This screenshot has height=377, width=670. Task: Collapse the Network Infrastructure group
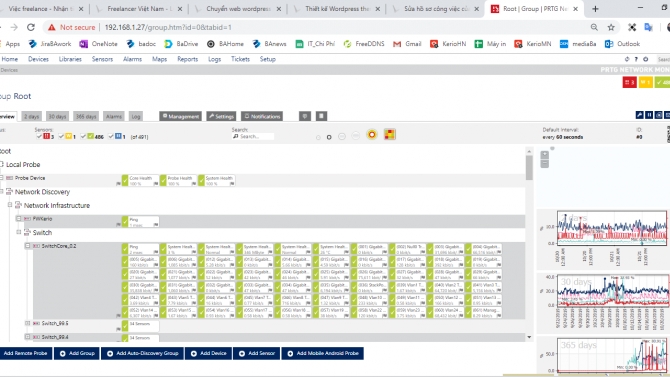pos(10,205)
